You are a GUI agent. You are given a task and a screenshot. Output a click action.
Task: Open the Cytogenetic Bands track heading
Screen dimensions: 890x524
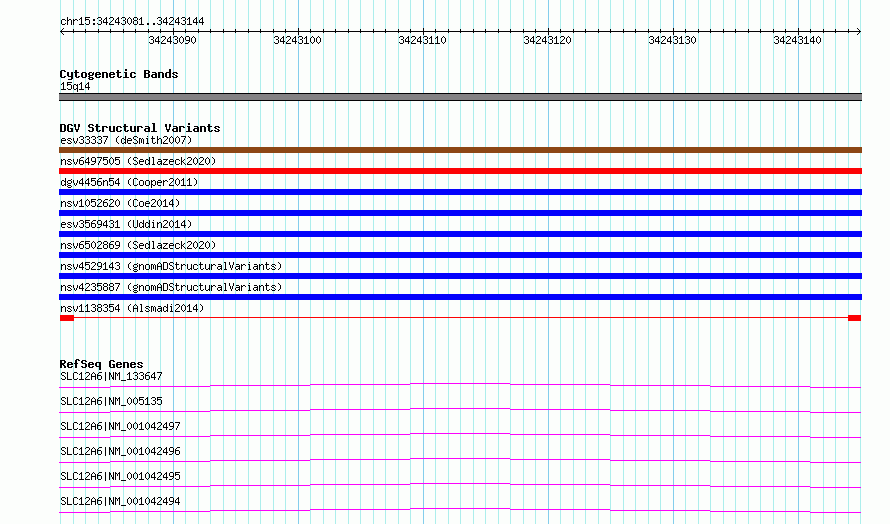[119, 74]
